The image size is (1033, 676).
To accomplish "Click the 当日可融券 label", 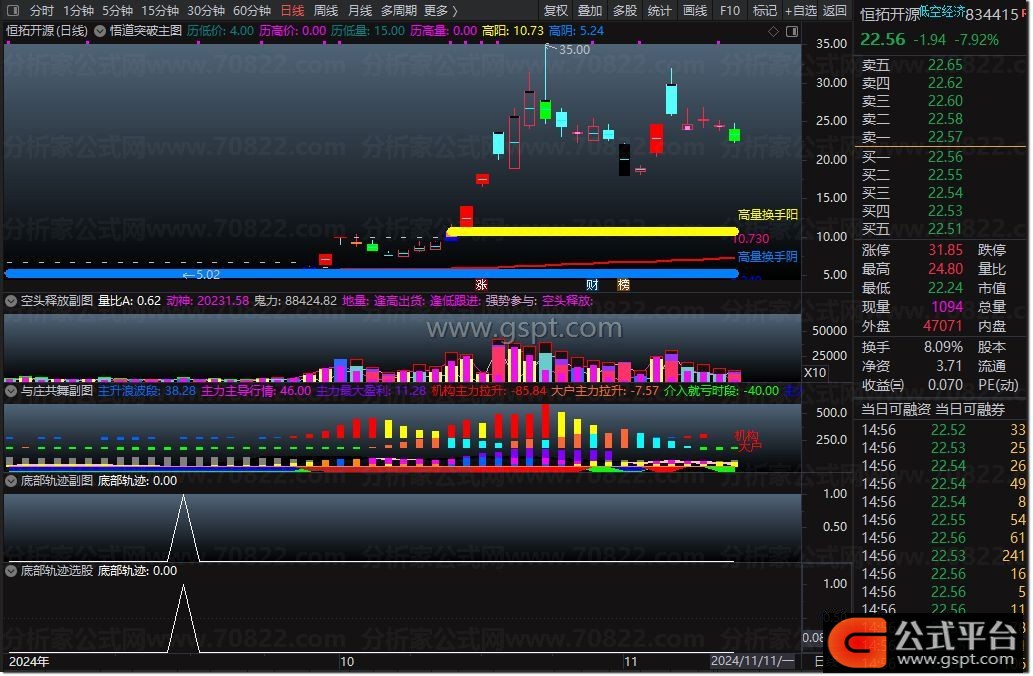I will click(970, 410).
